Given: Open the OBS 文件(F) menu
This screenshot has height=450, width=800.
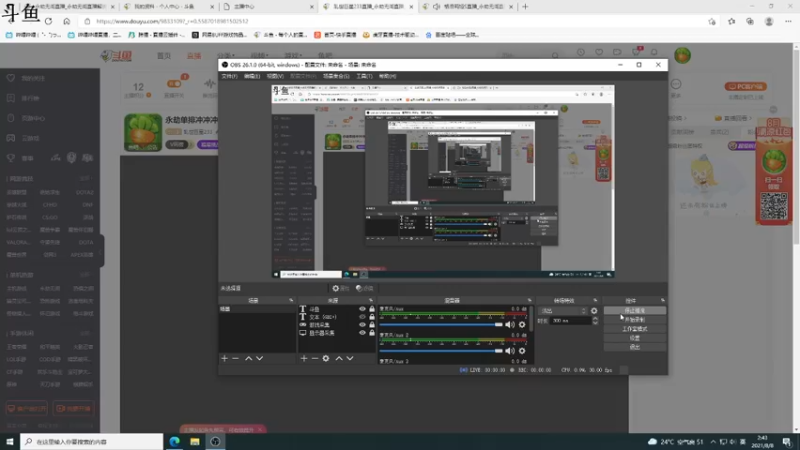Looking at the screenshot, I should (x=230, y=76).
